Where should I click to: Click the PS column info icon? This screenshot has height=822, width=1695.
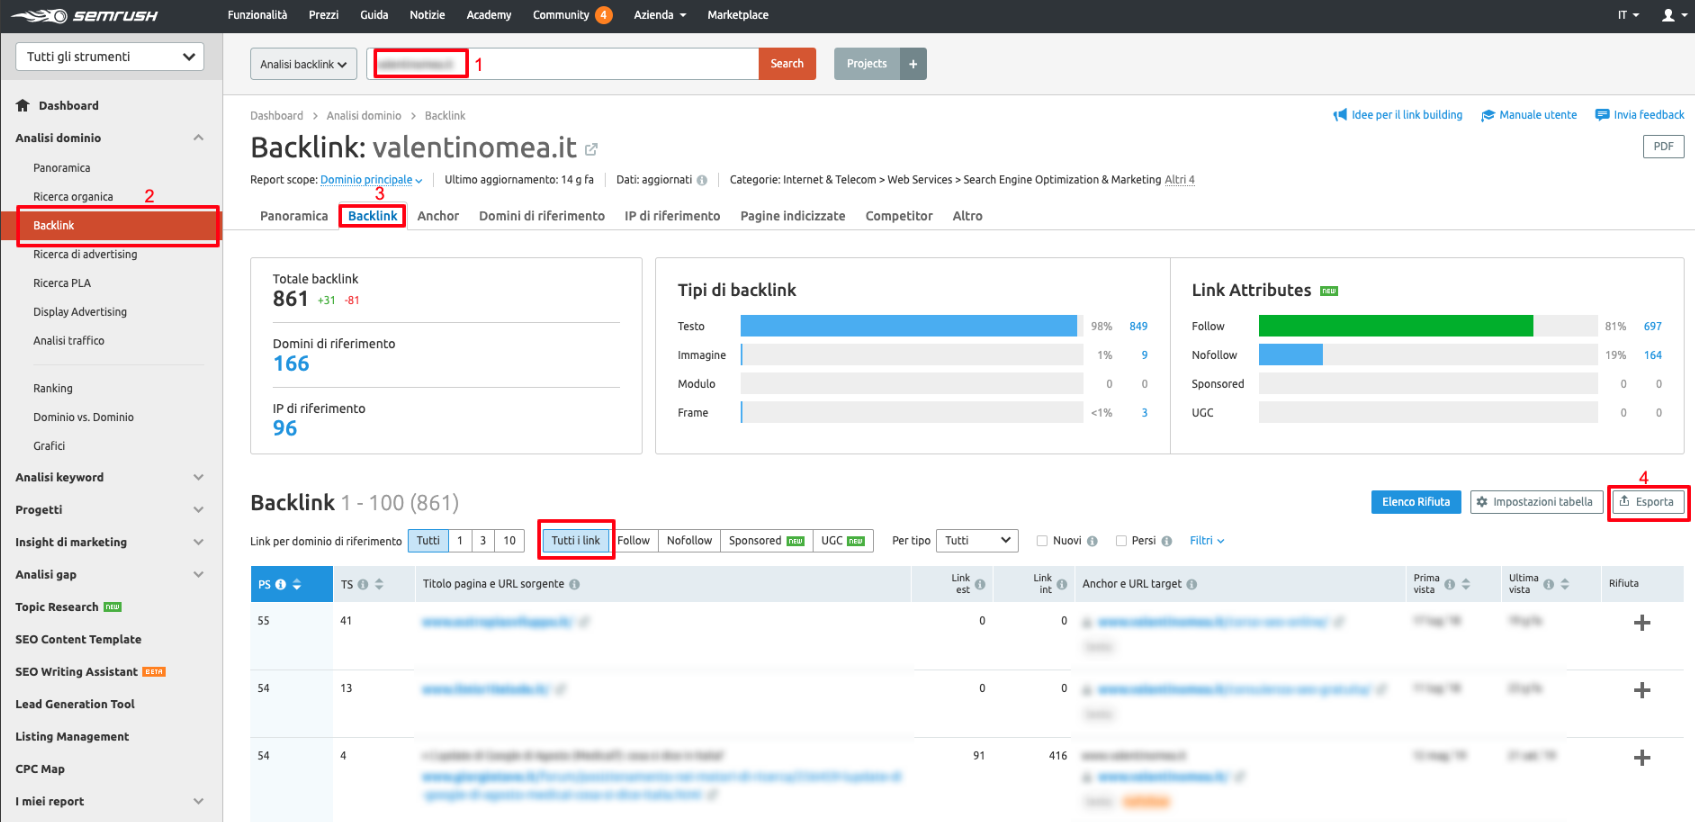coord(281,584)
